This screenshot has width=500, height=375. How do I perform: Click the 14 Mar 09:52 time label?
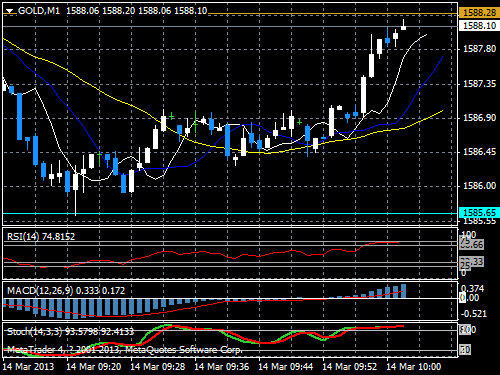(350, 367)
